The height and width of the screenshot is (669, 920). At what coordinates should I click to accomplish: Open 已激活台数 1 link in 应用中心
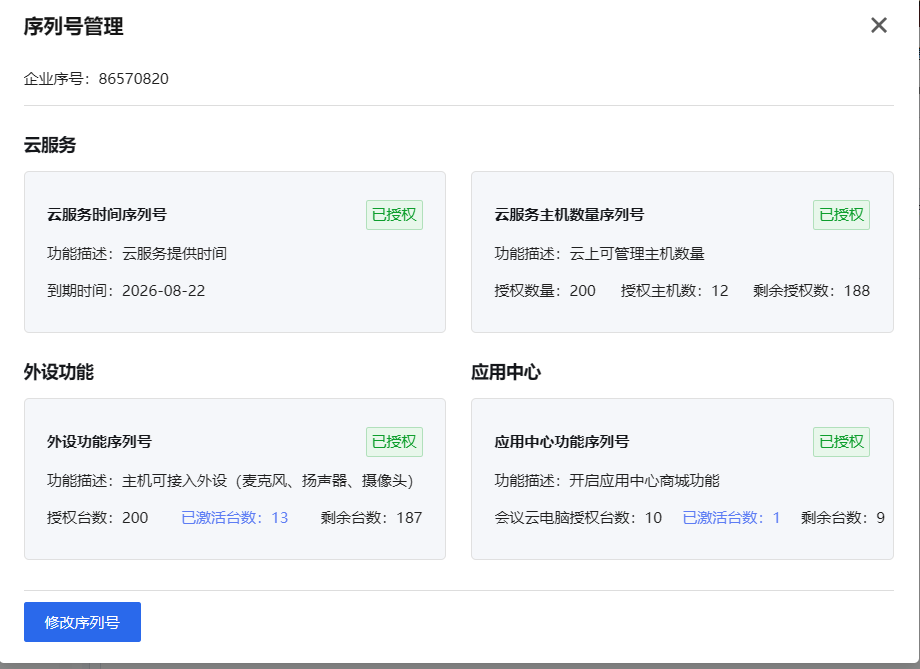pyautogui.click(x=731, y=518)
